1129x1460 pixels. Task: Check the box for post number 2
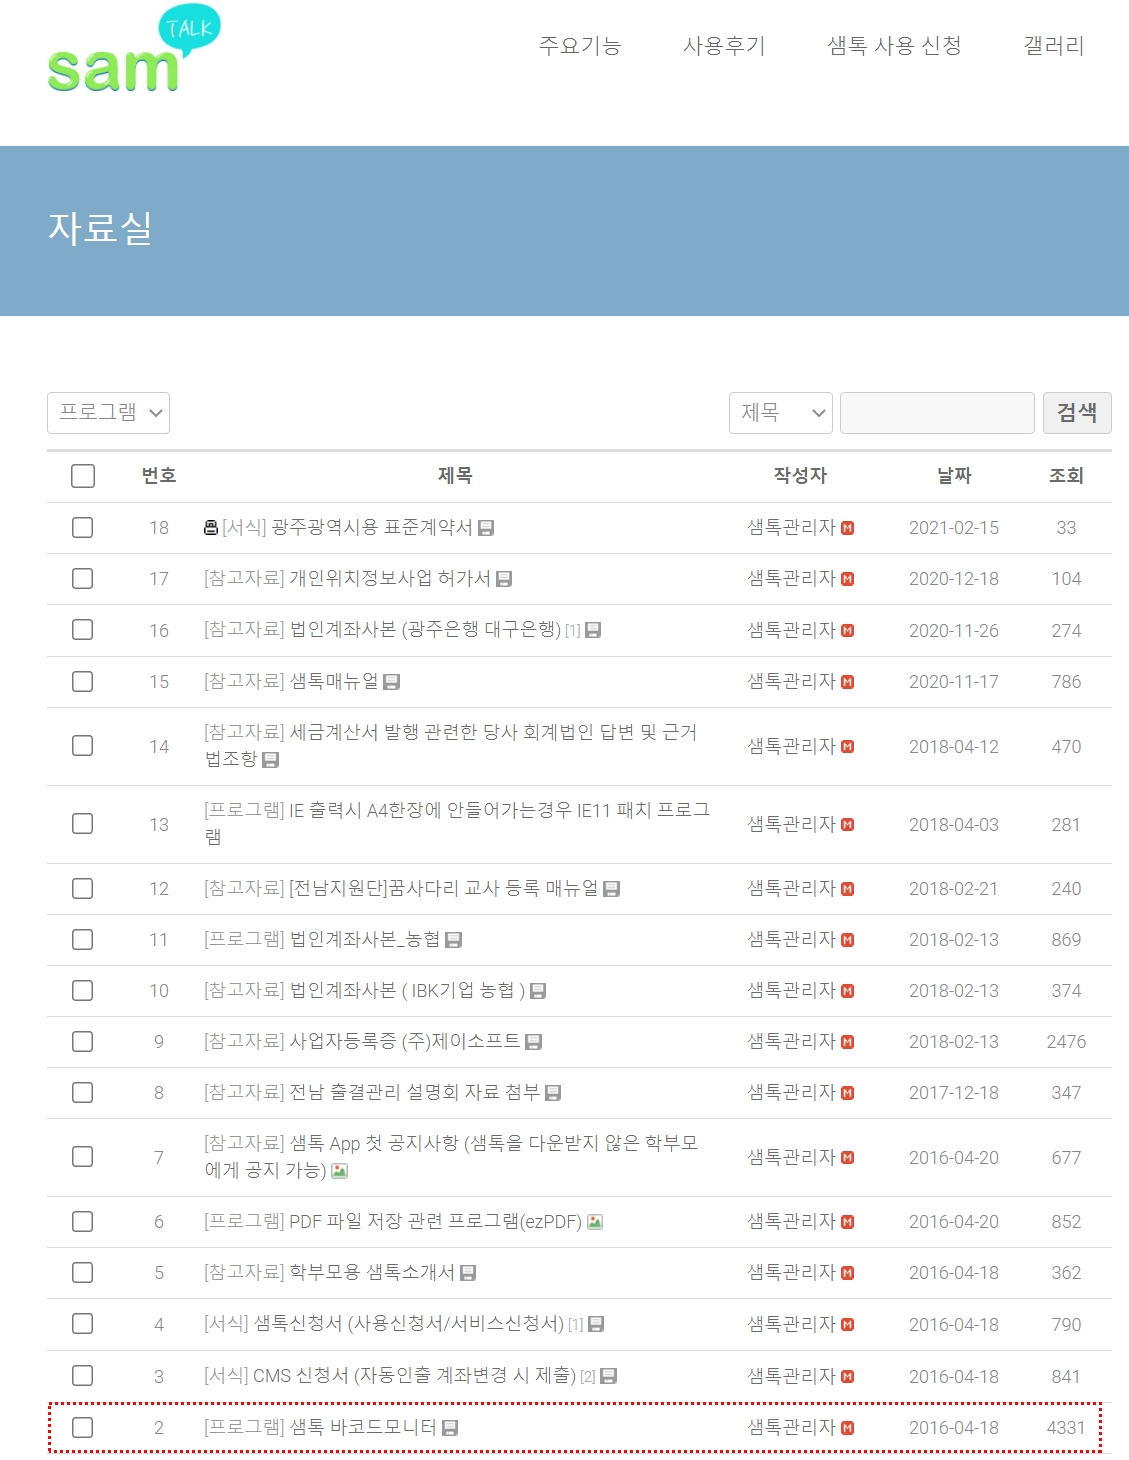point(83,1427)
